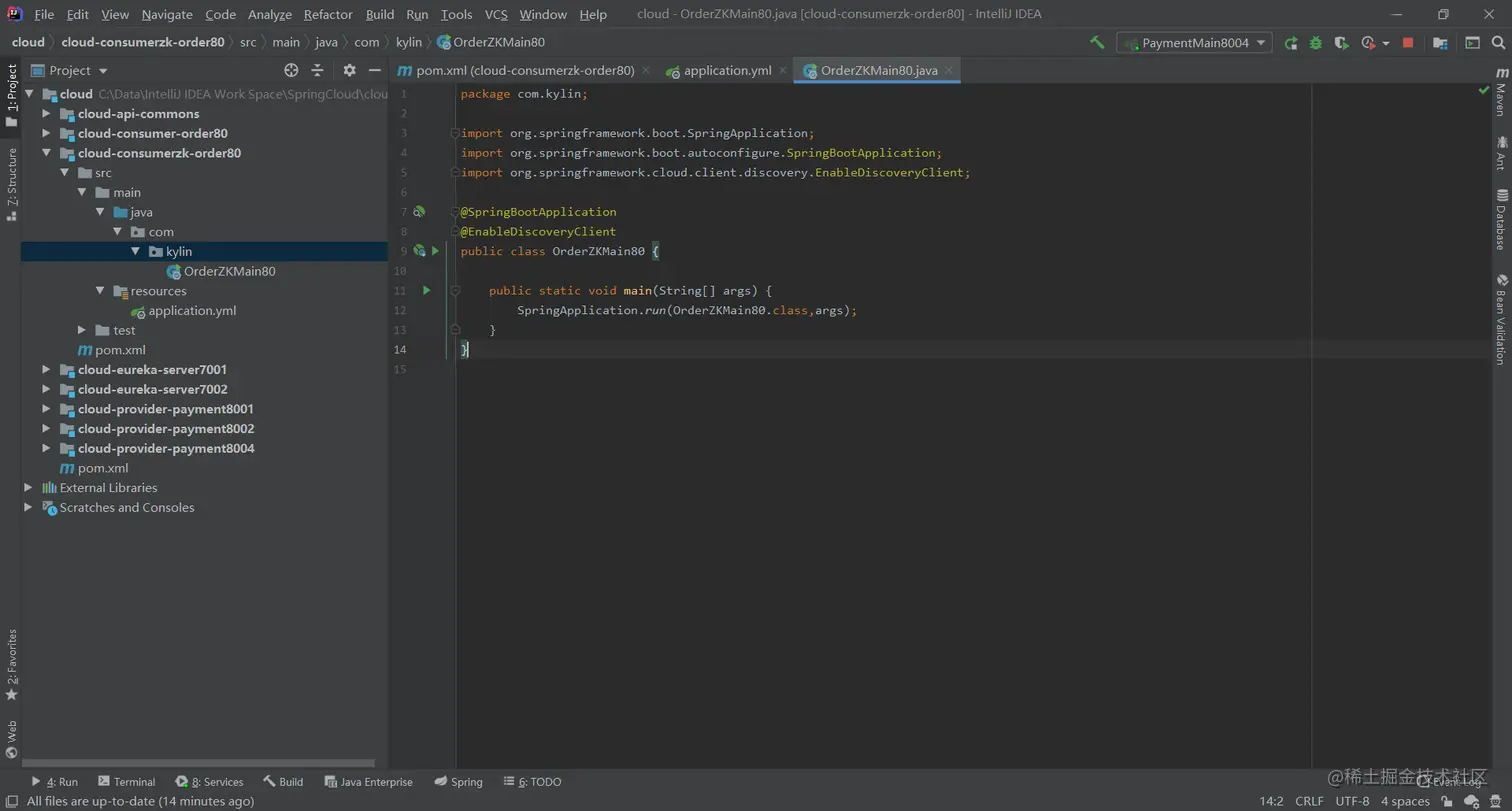This screenshot has width=1512, height=811.
Task: Open the Run tool window button
Action: click(x=54, y=782)
